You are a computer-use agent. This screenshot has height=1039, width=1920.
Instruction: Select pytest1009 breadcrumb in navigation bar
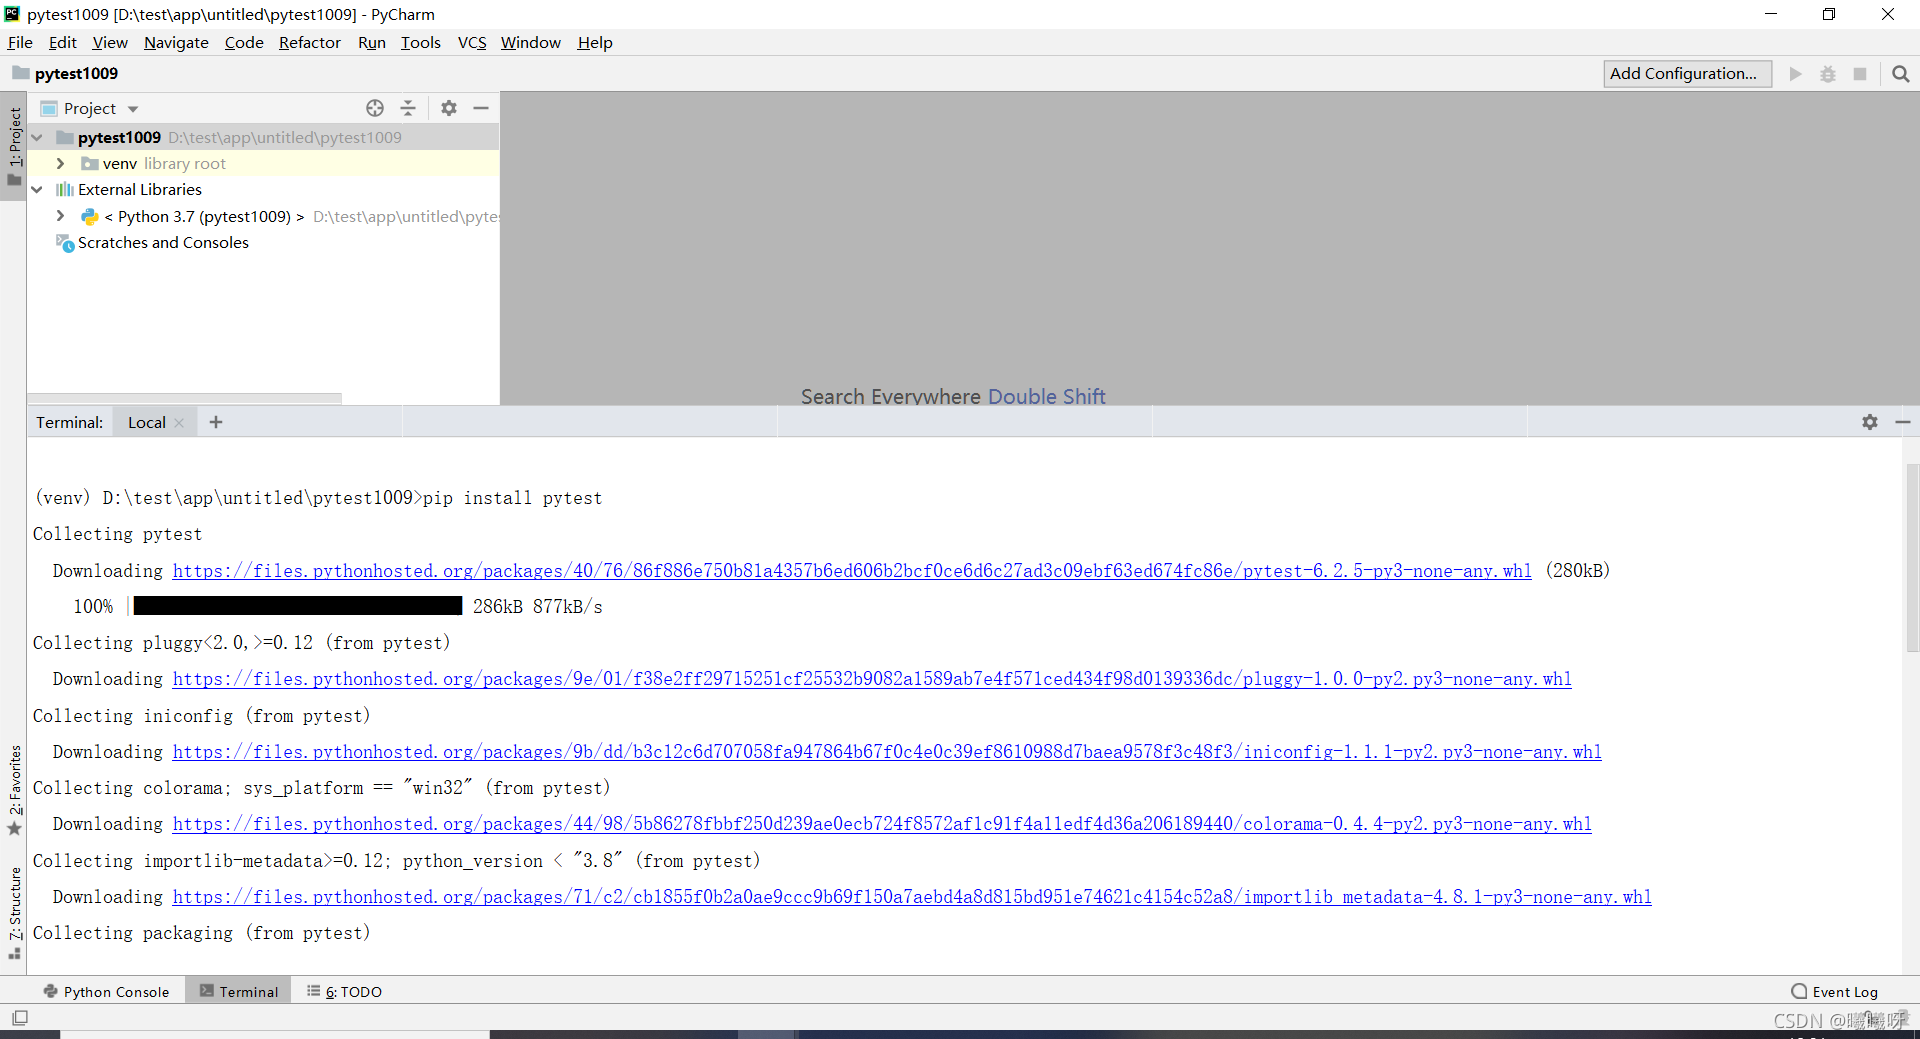click(76, 74)
